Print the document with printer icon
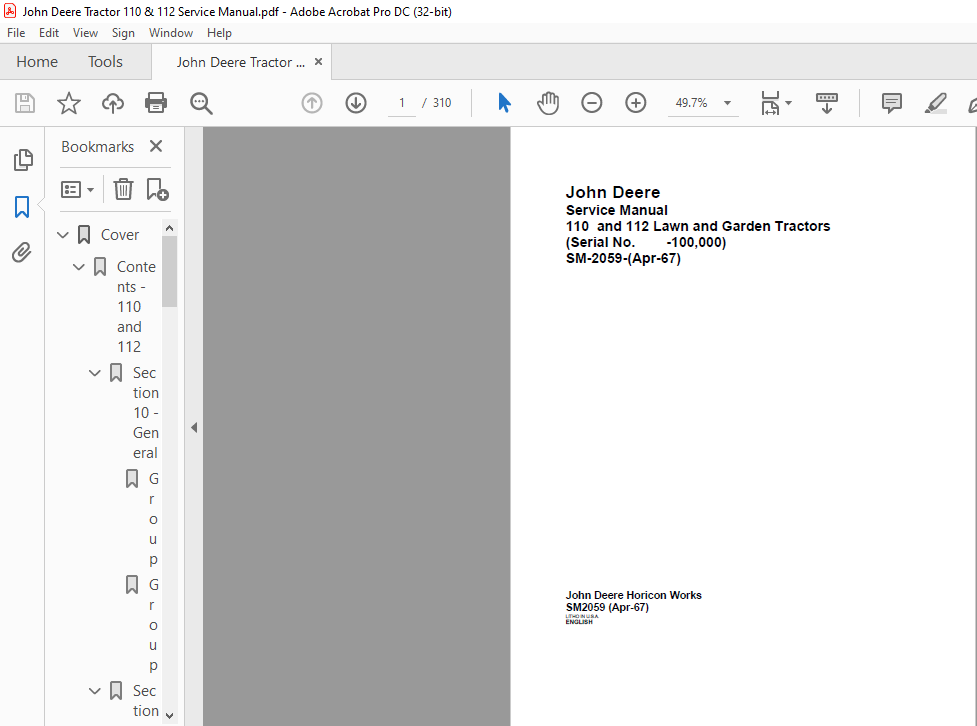The image size is (977, 726). coord(156,103)
